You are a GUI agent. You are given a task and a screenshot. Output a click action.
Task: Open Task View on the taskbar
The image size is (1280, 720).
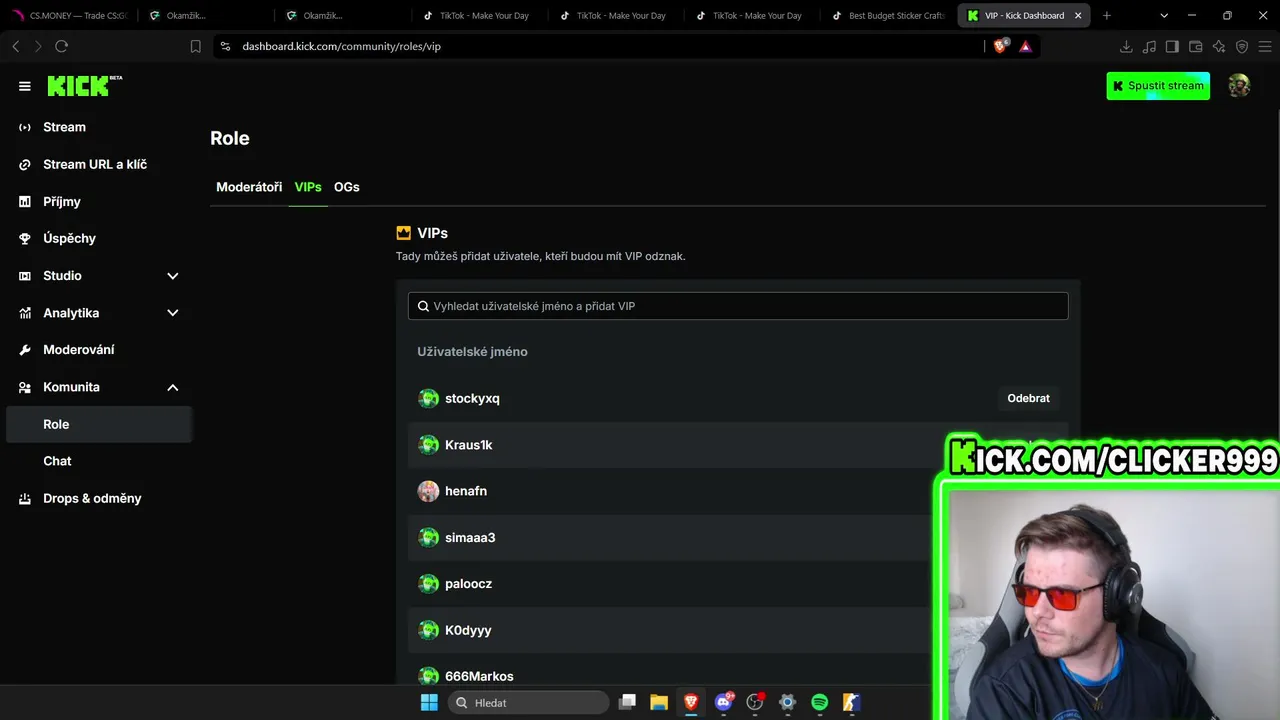pyautogui.click(x=628, y=702)
